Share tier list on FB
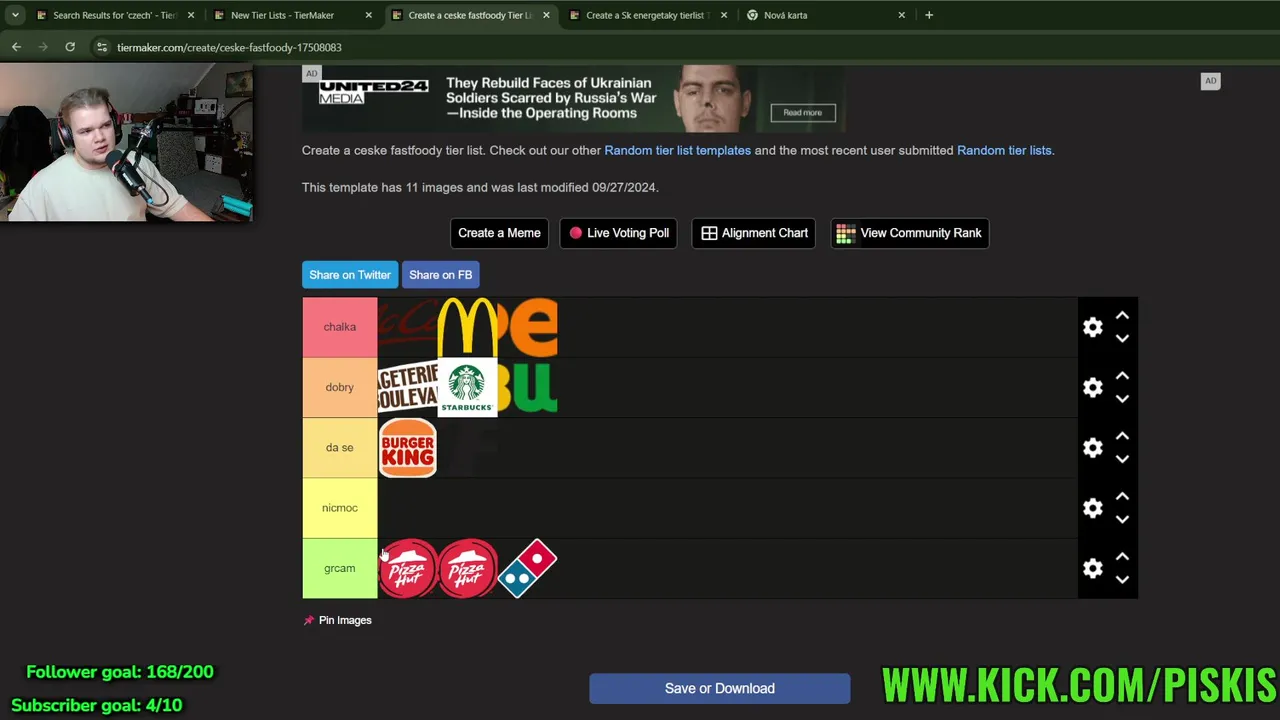This screenshot has height=720, width=1280. click(440, 275)
